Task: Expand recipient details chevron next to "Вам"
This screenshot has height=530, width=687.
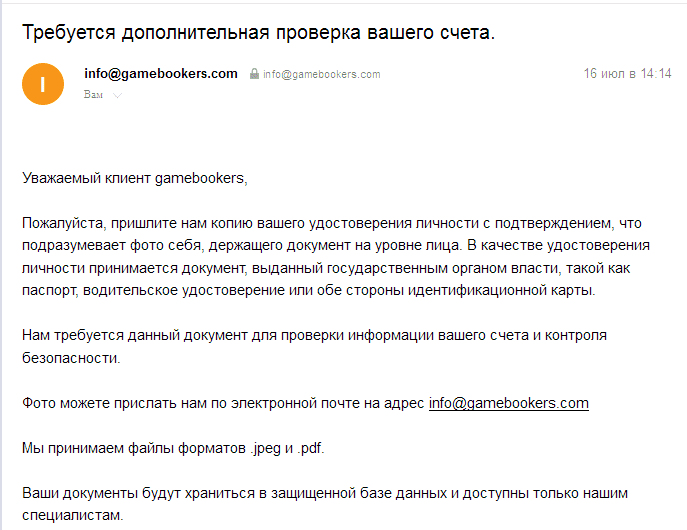Action: pyautogui.click(x=117, y=95)
